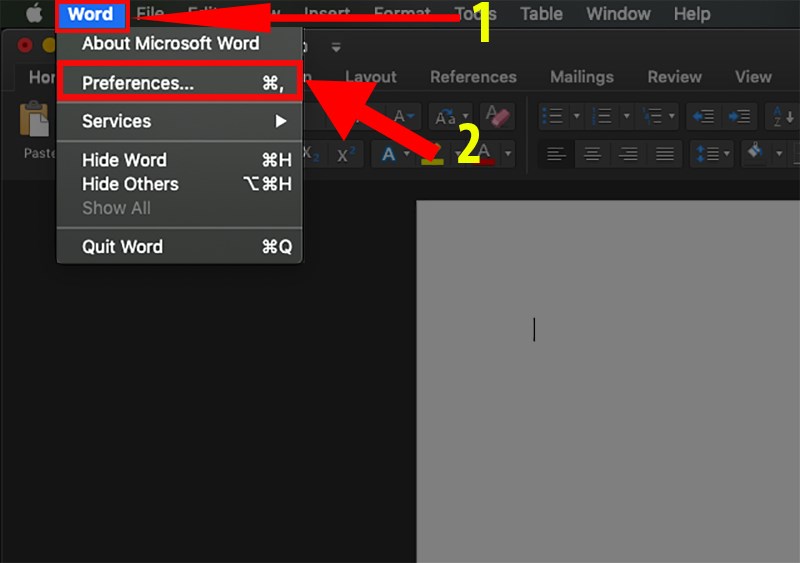Switch to the Mailings ribbon tab

[x=582, y=77]
